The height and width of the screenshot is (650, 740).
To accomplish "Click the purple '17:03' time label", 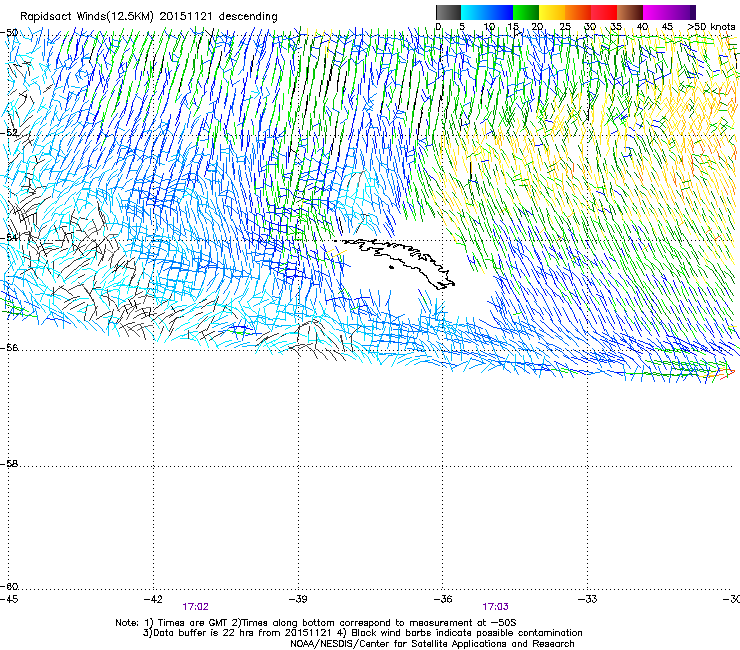I will pos(496,607).
